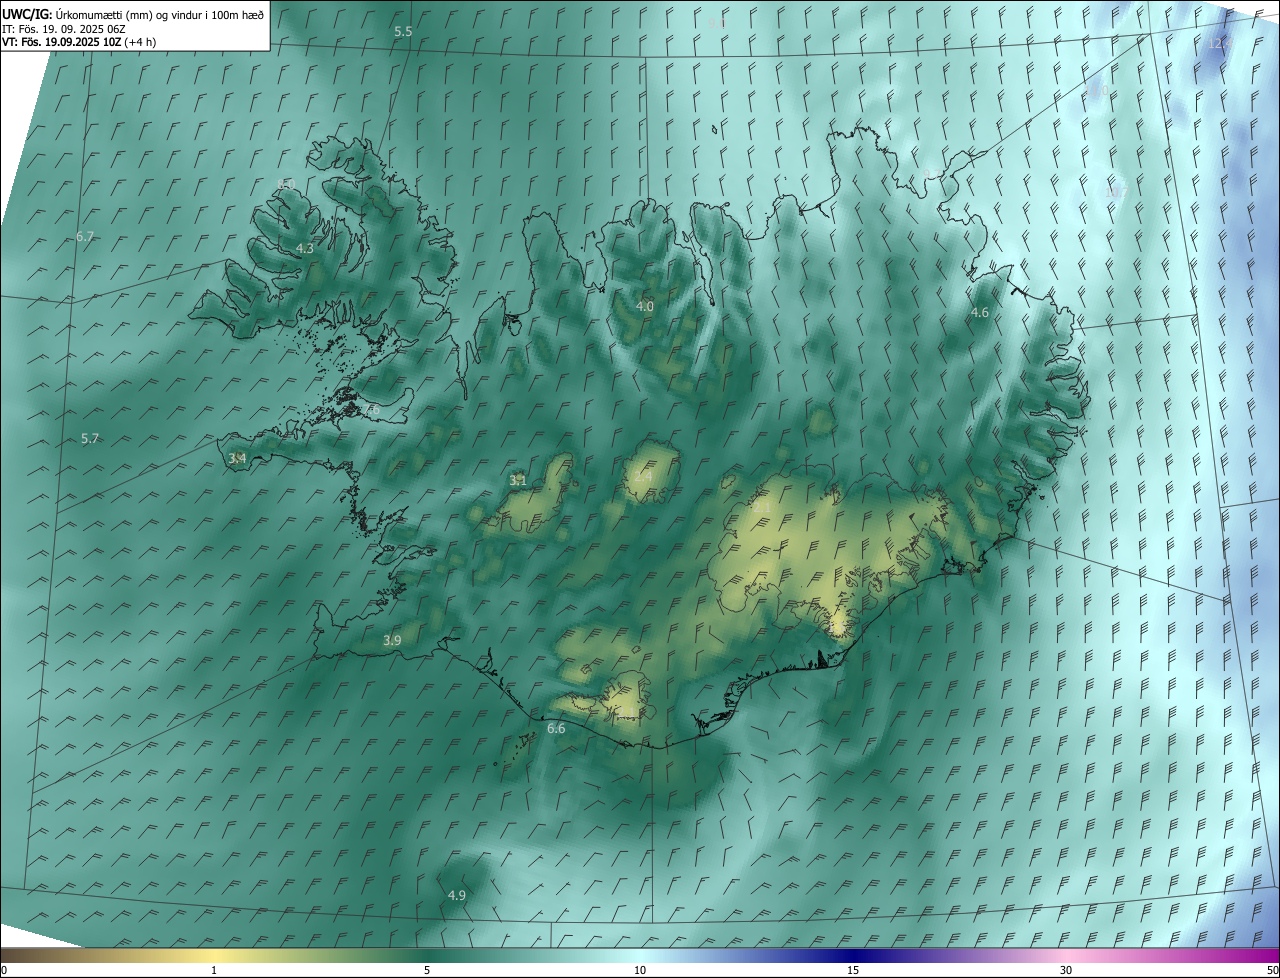Click the 7.6 value near the bay islands

point(371,410)
